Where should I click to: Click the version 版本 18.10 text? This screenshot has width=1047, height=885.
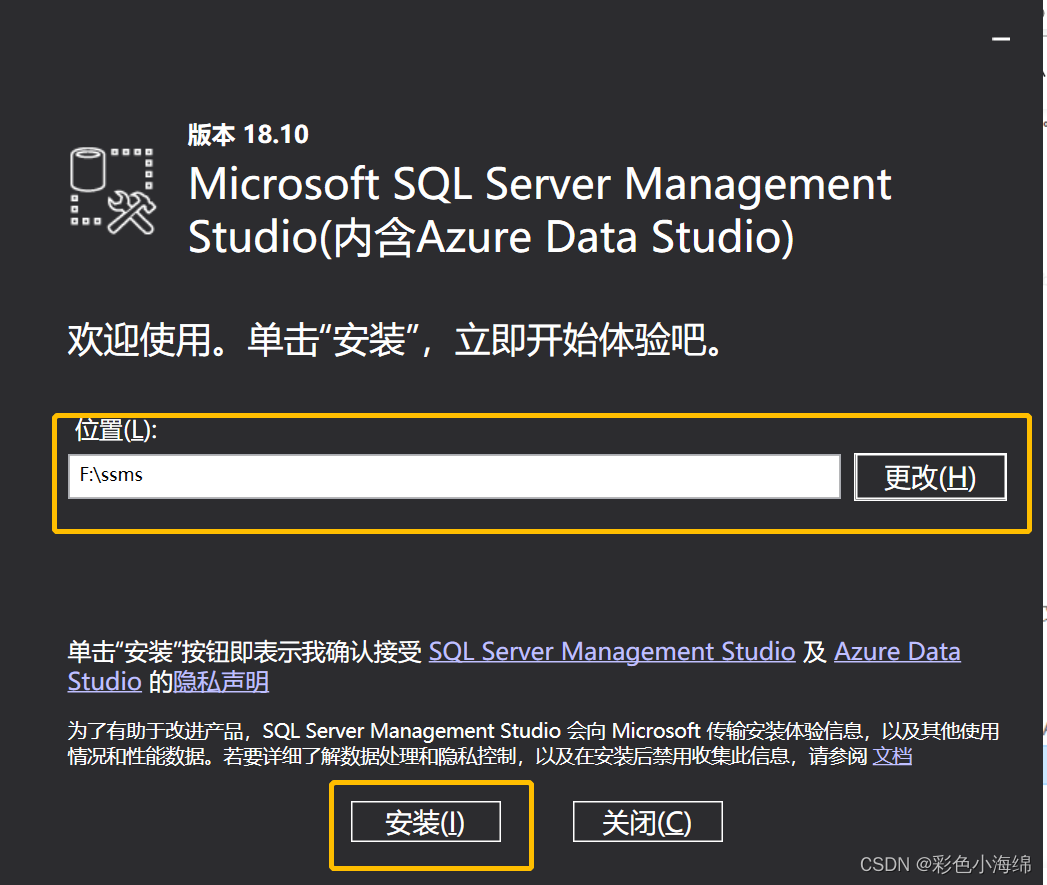248,134
